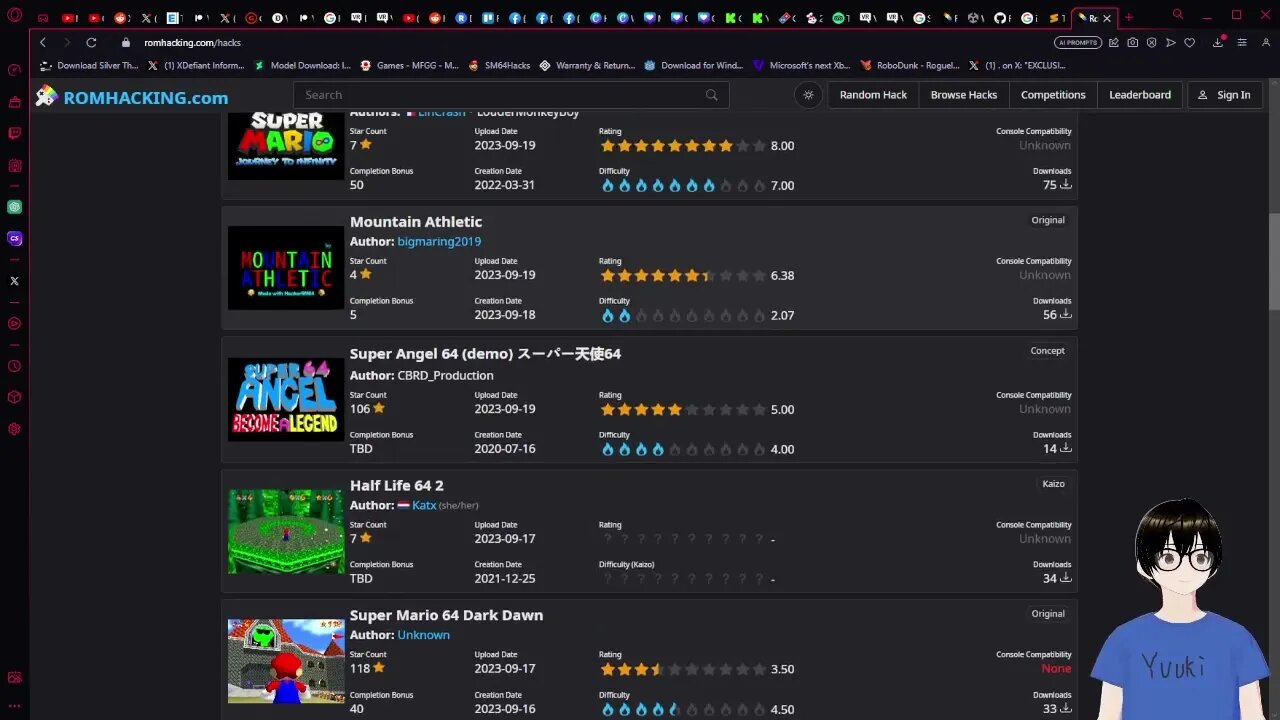Click the AI Prompts badge in address bar
The image size is (1280, 720).
point(1078,42)
